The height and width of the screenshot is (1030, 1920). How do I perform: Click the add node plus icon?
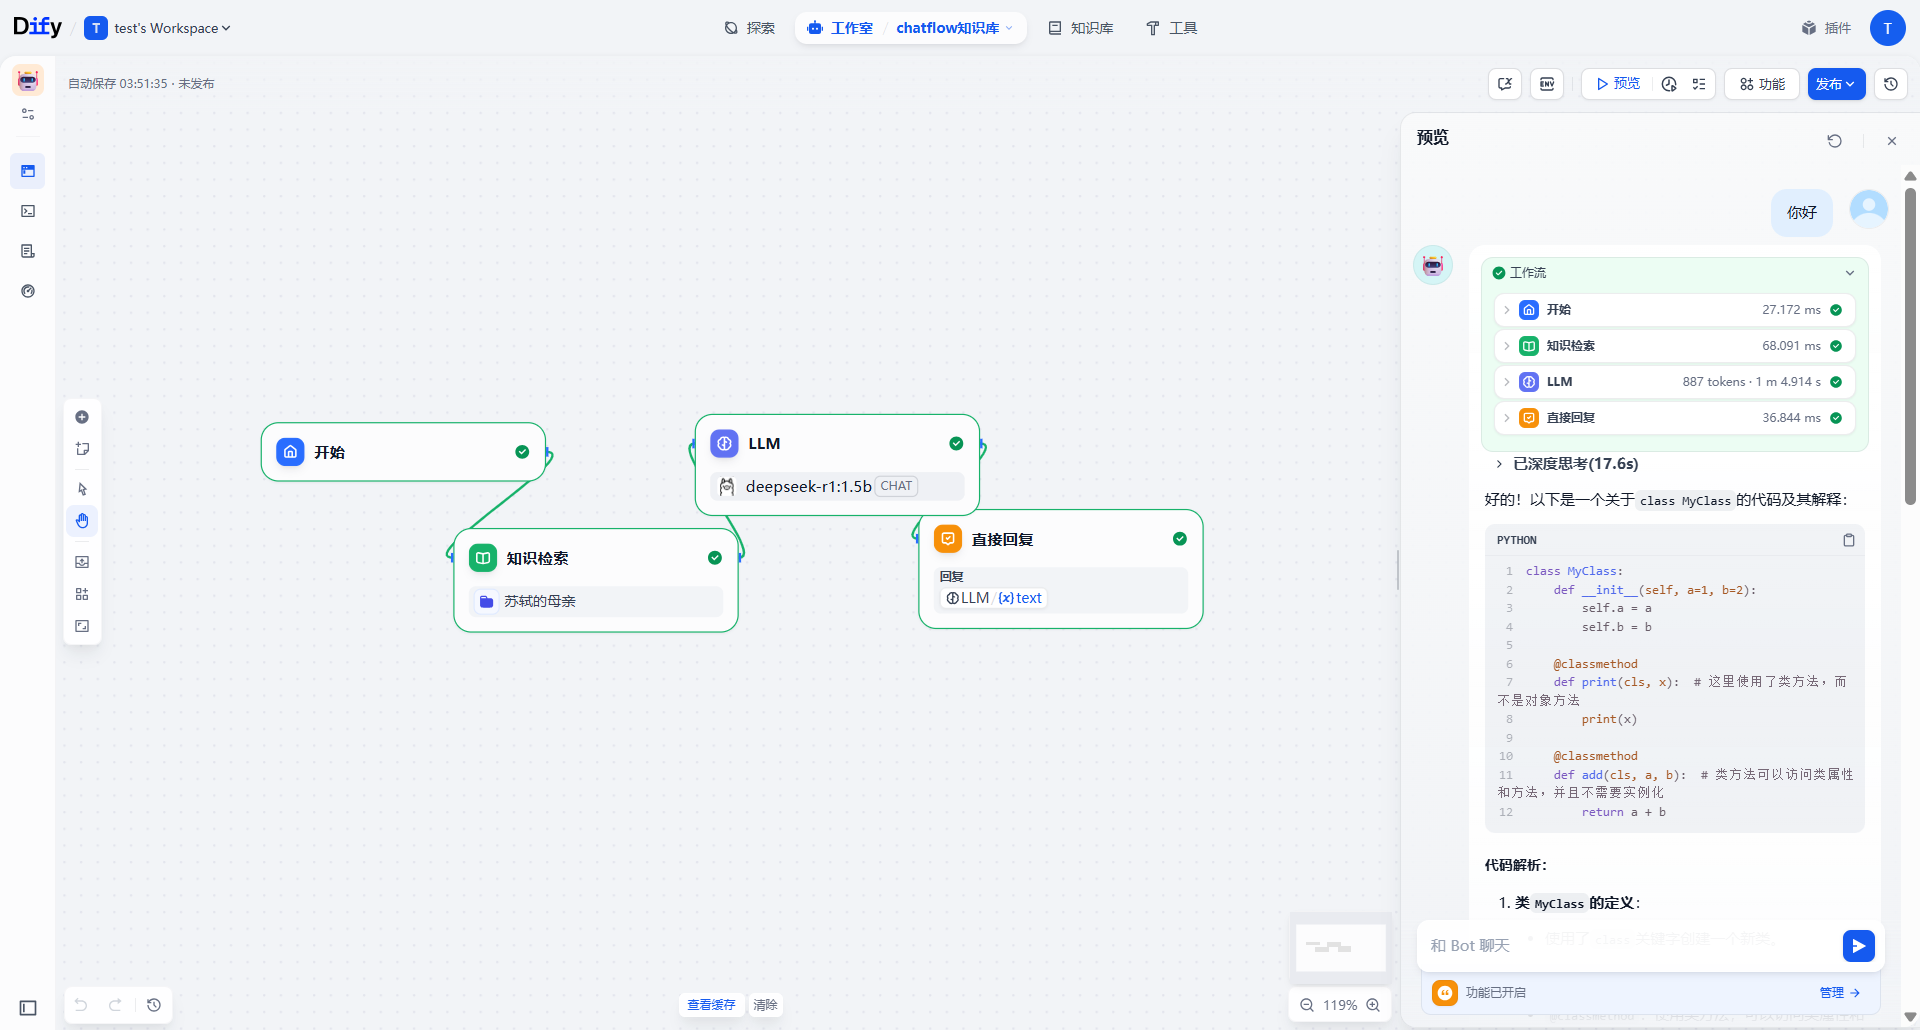82,417
